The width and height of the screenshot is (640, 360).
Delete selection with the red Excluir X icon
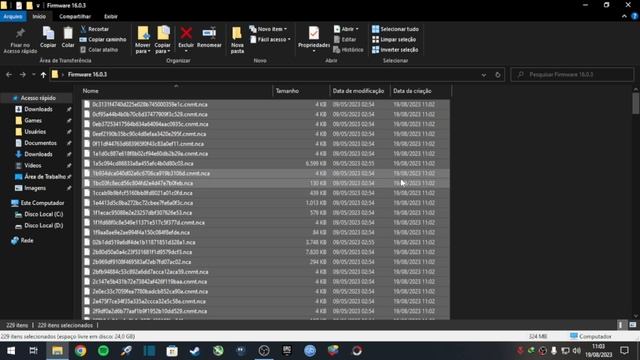(186, 33)
